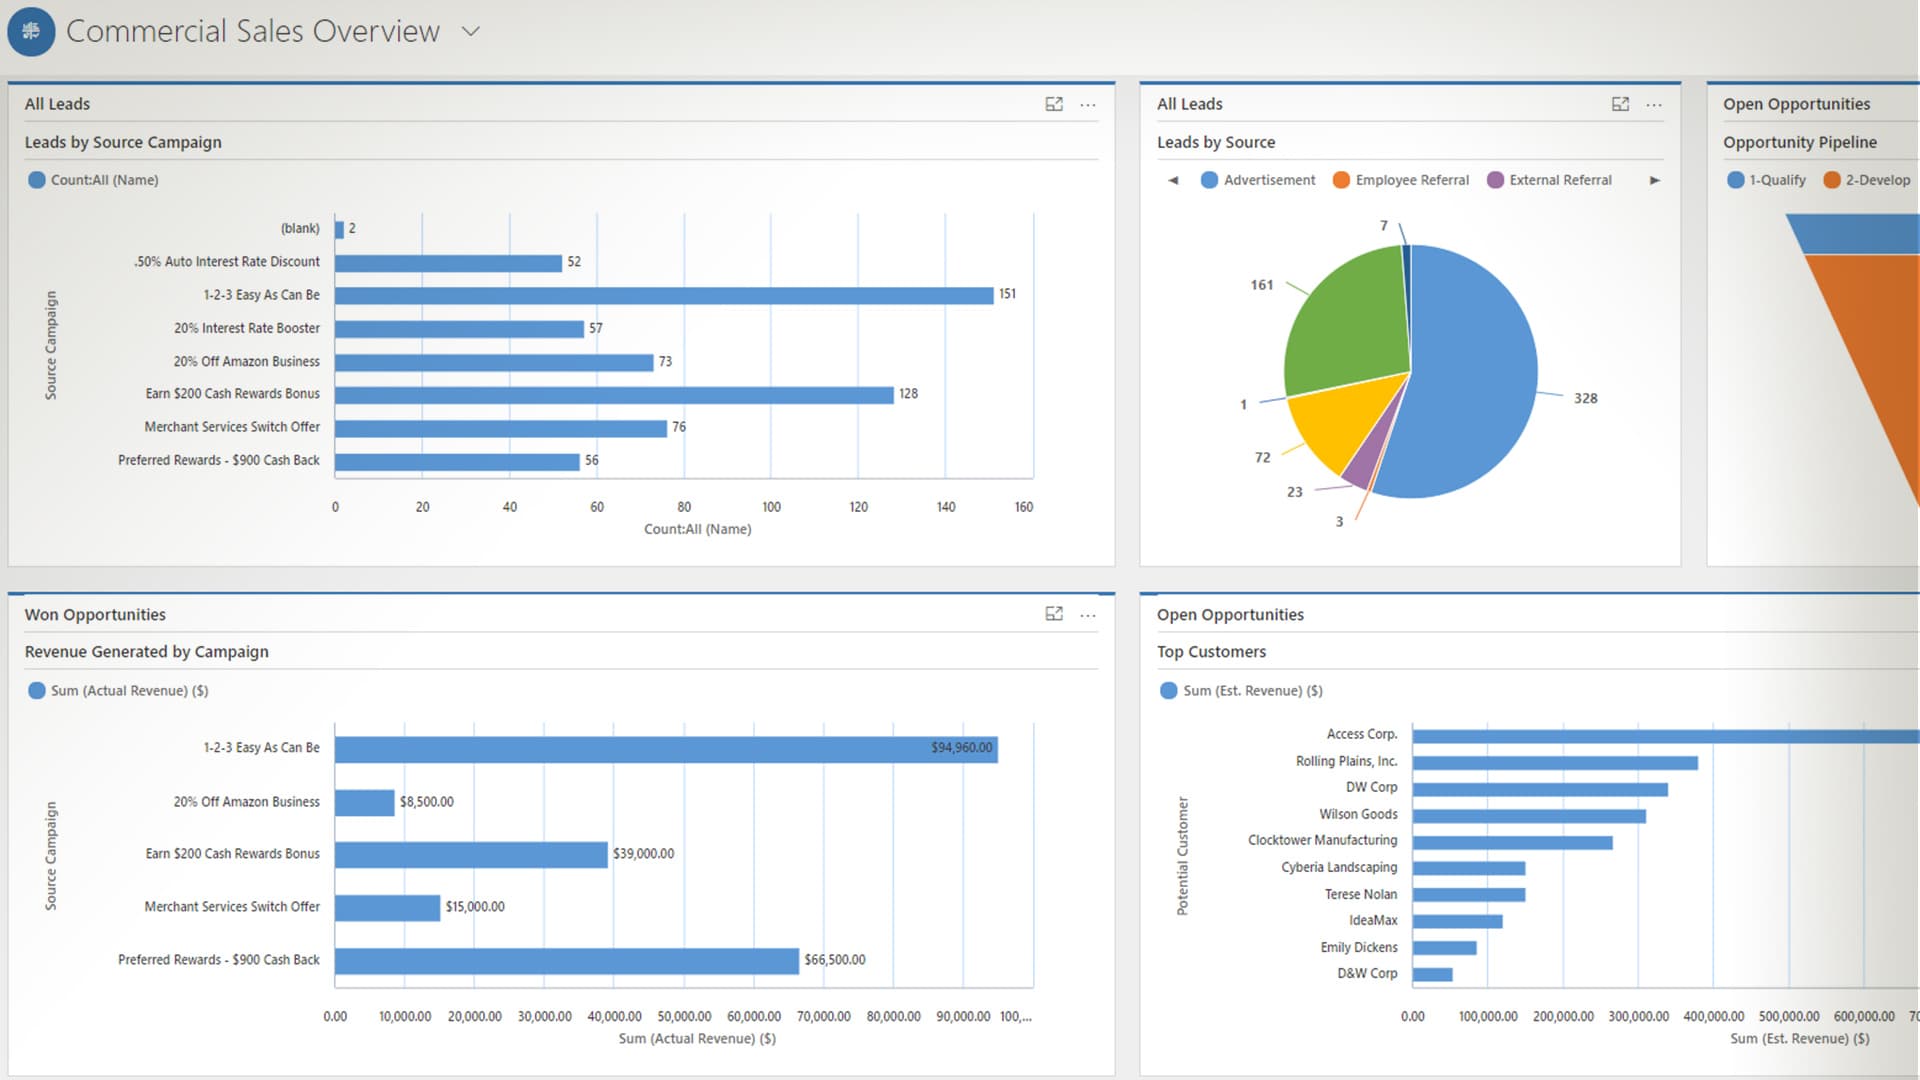Click the $66,500.00 Preferred Rewards revenue bar
This screenshot has width=1920, height=1080.
pyautogui.click(x=566, y=961)
